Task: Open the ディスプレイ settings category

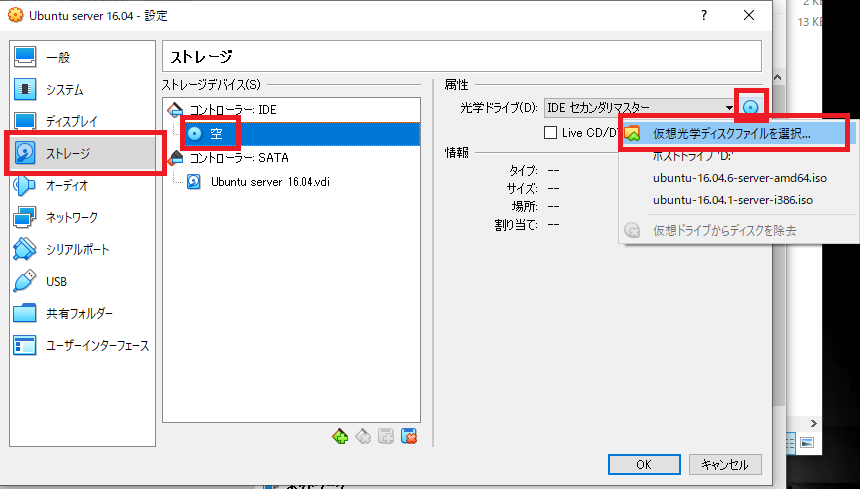Action: point(82,121)
